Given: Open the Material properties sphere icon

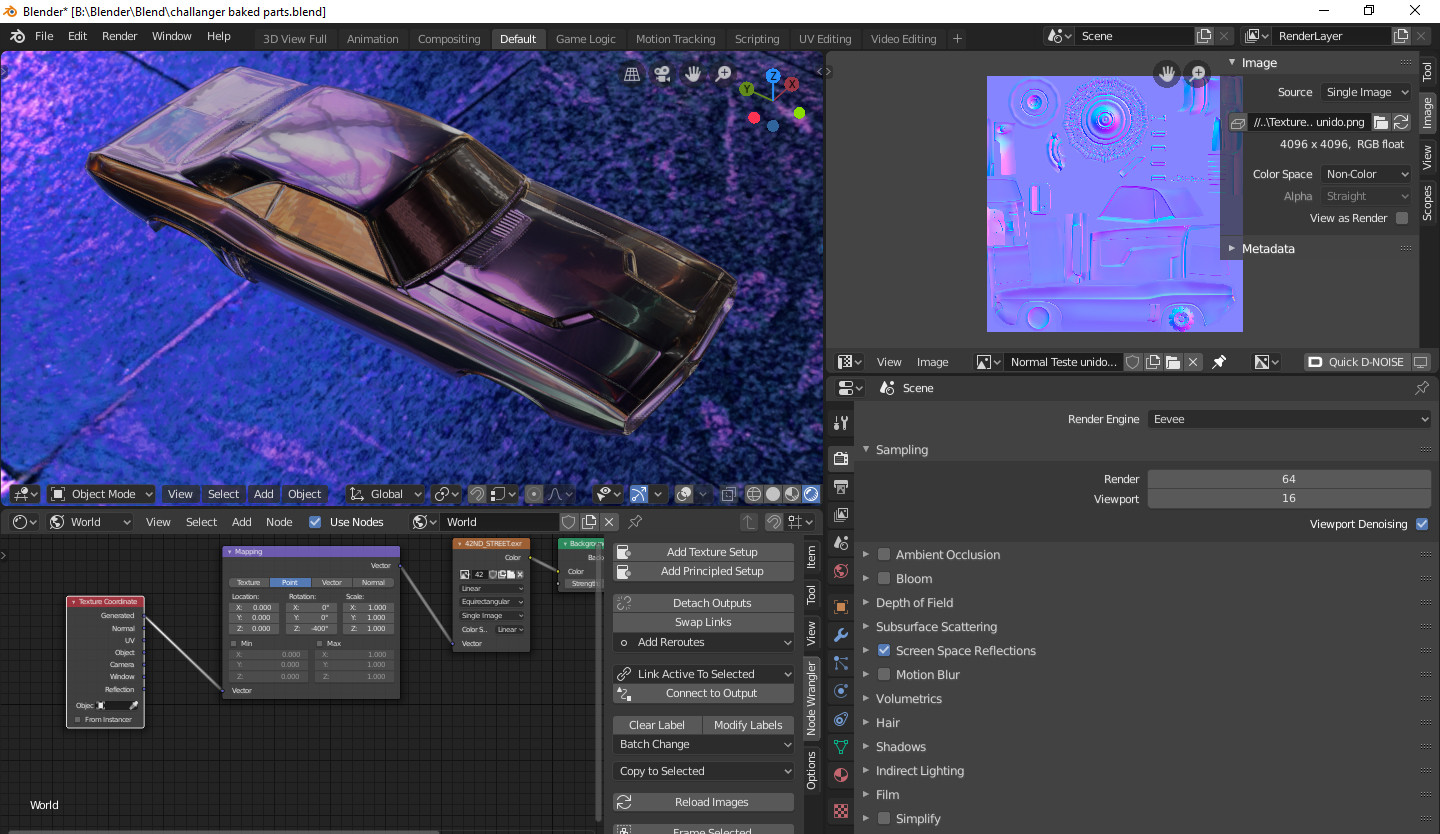Looking at the screenshot, I should [841, 775].
